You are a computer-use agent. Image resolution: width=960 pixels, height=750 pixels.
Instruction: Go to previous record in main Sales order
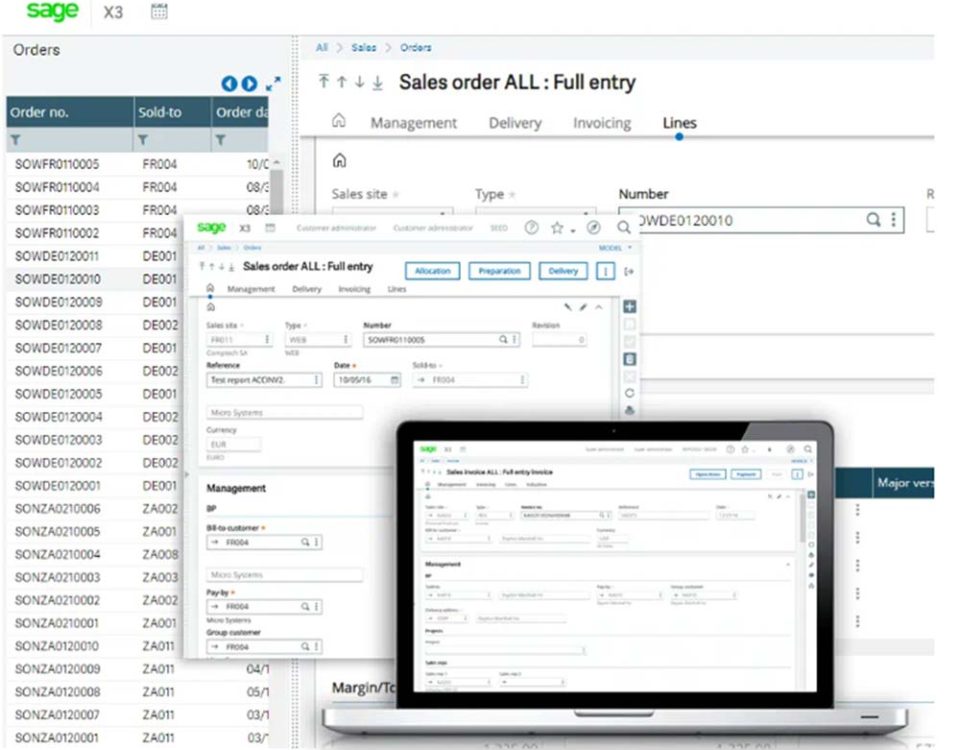pyautogui.click(x=342, y=81)
